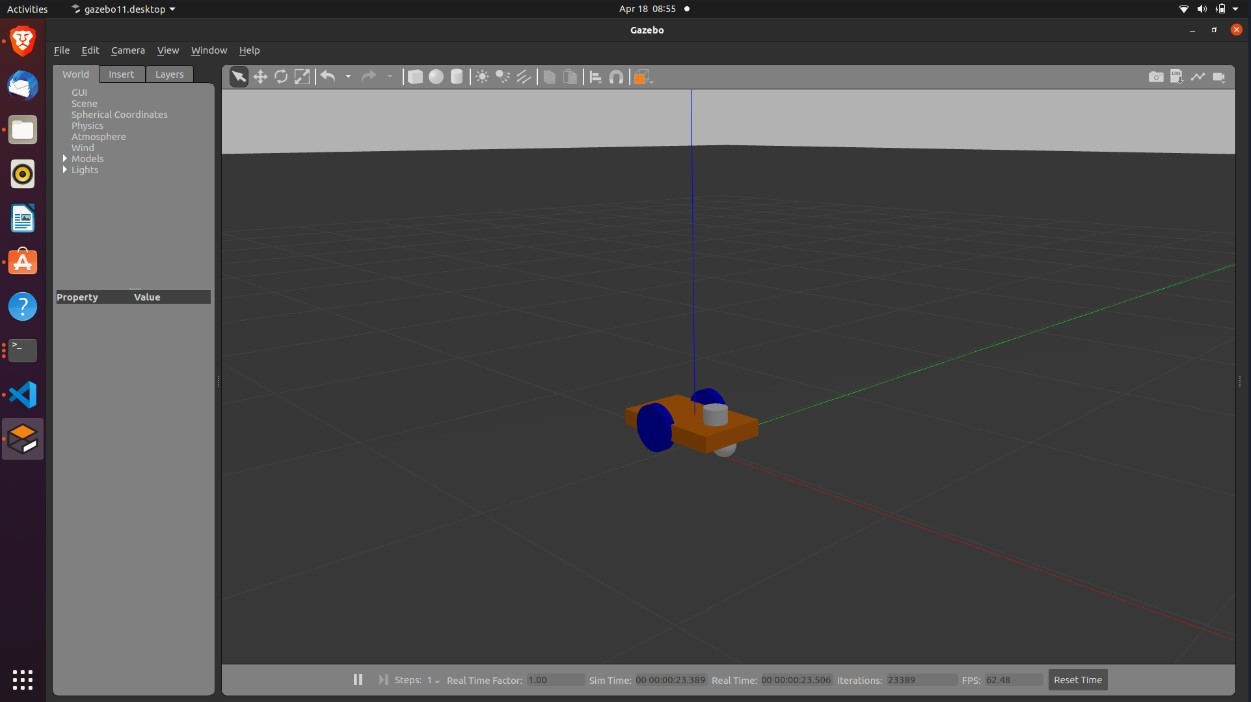This screenshot has height=702, width=1251.
Task: Click the video record camera icon
Action: coord(1219,77)
